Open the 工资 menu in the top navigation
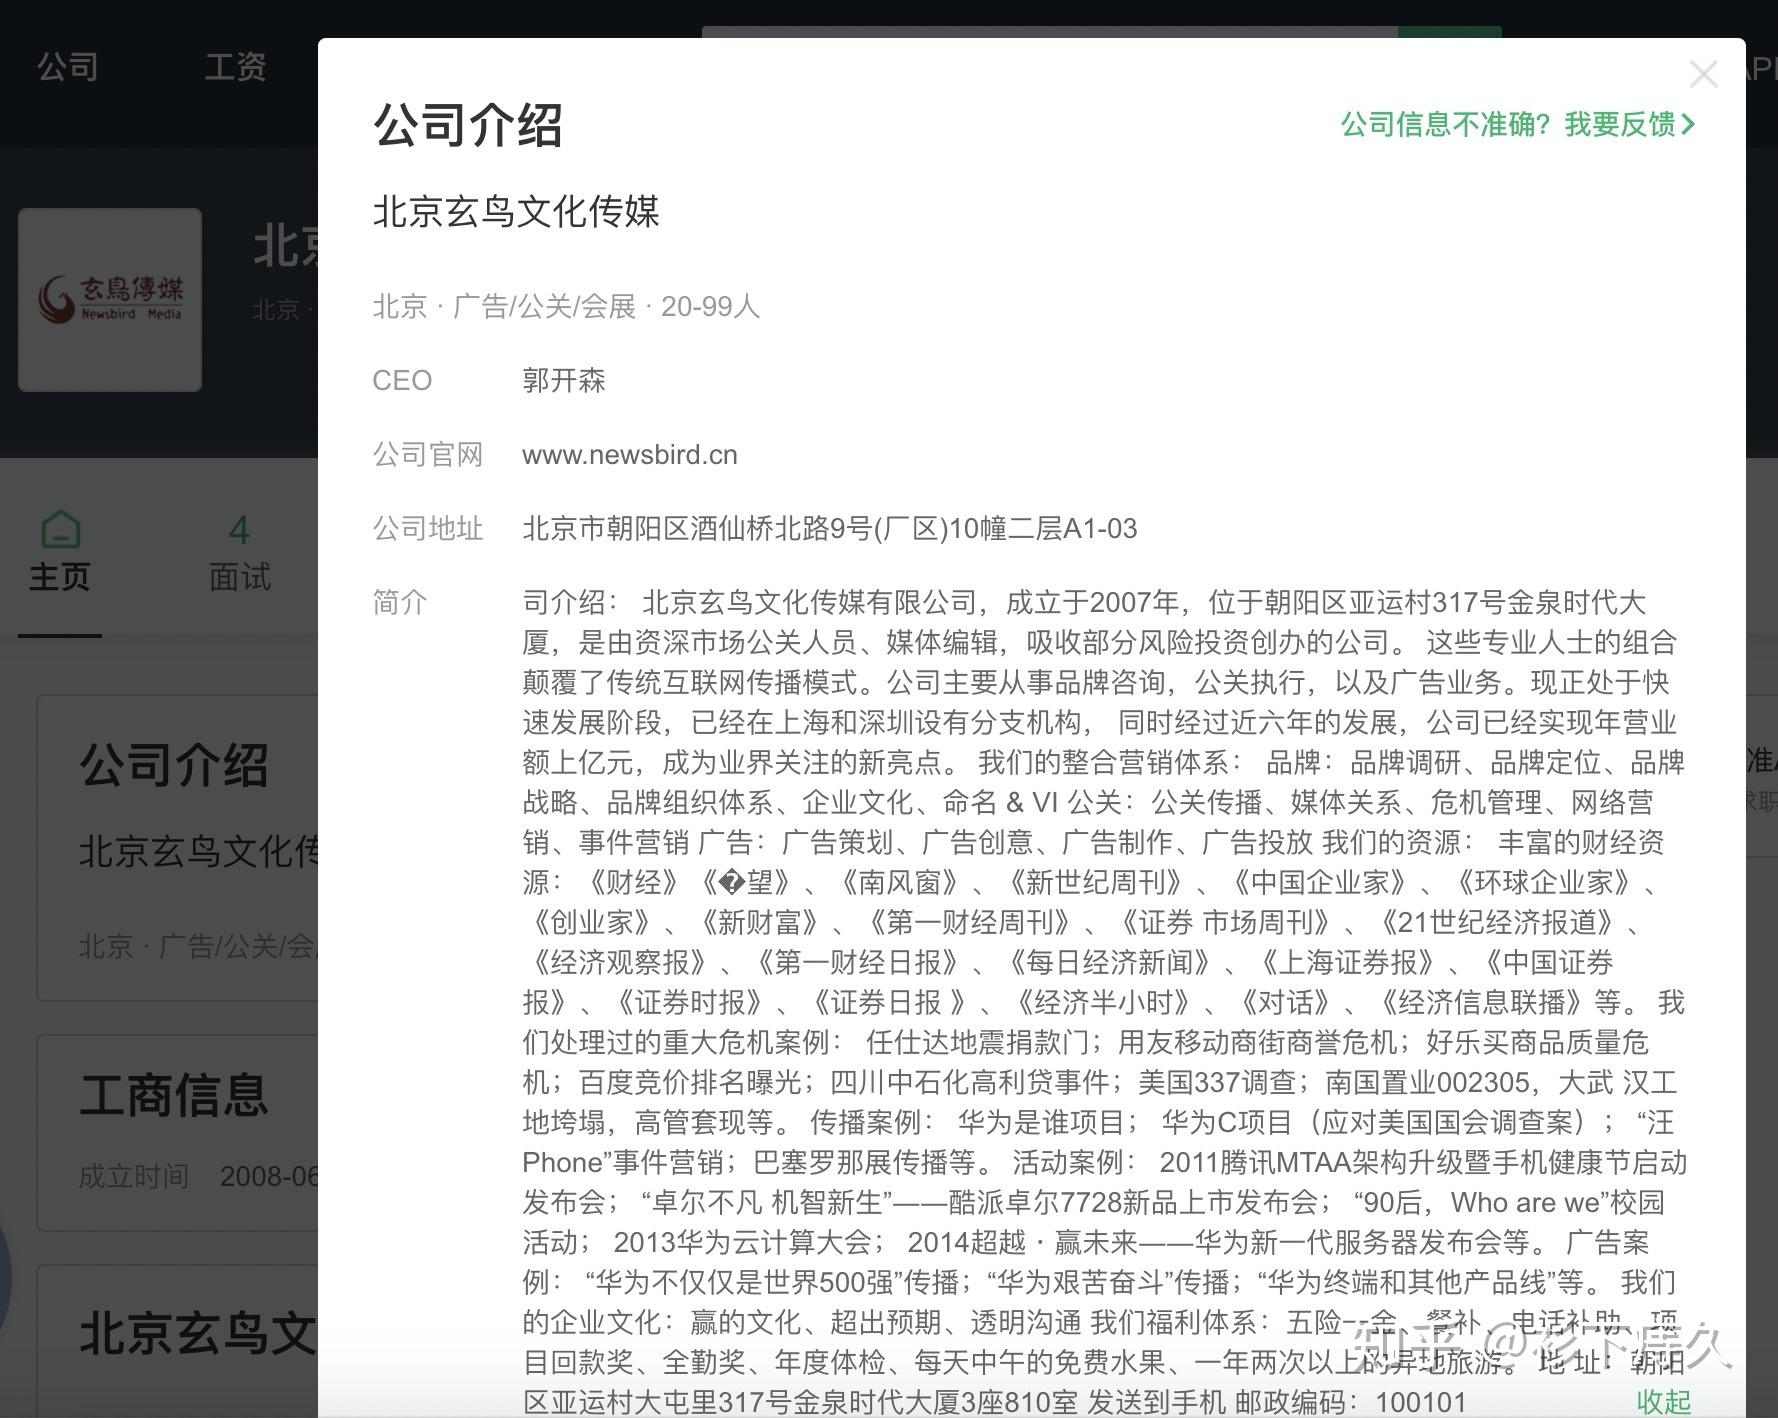The image size is (1778, 1418). click(235, 67)
